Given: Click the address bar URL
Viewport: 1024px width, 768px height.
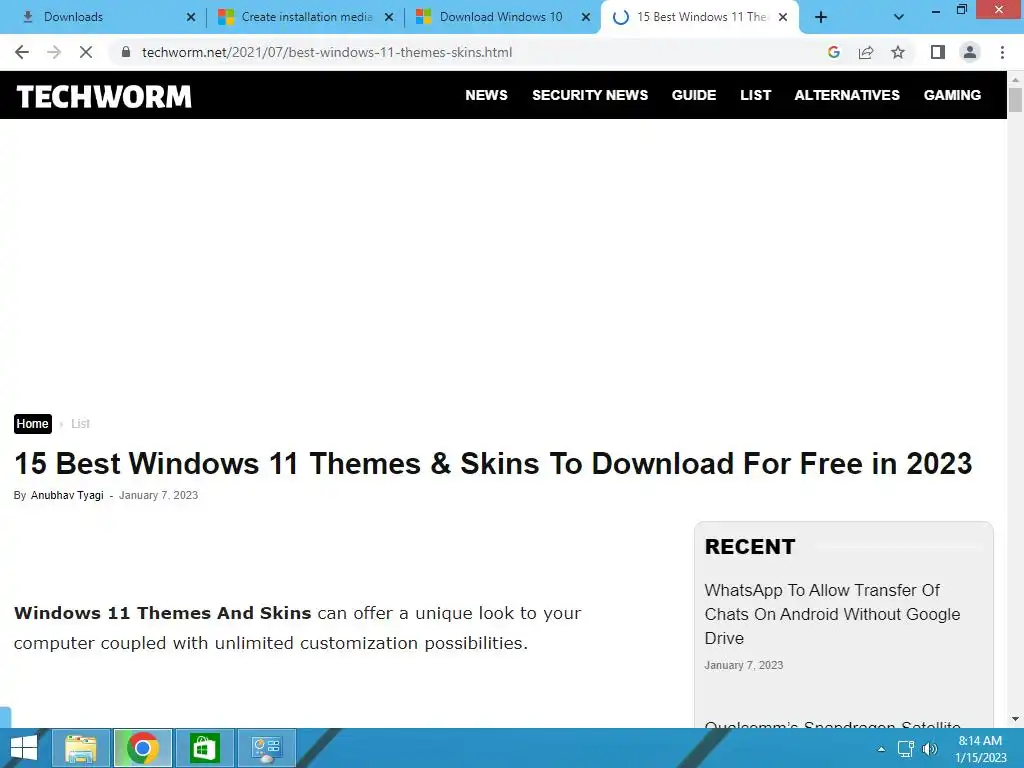Looking at the screenshot, I should coord(327,52).
